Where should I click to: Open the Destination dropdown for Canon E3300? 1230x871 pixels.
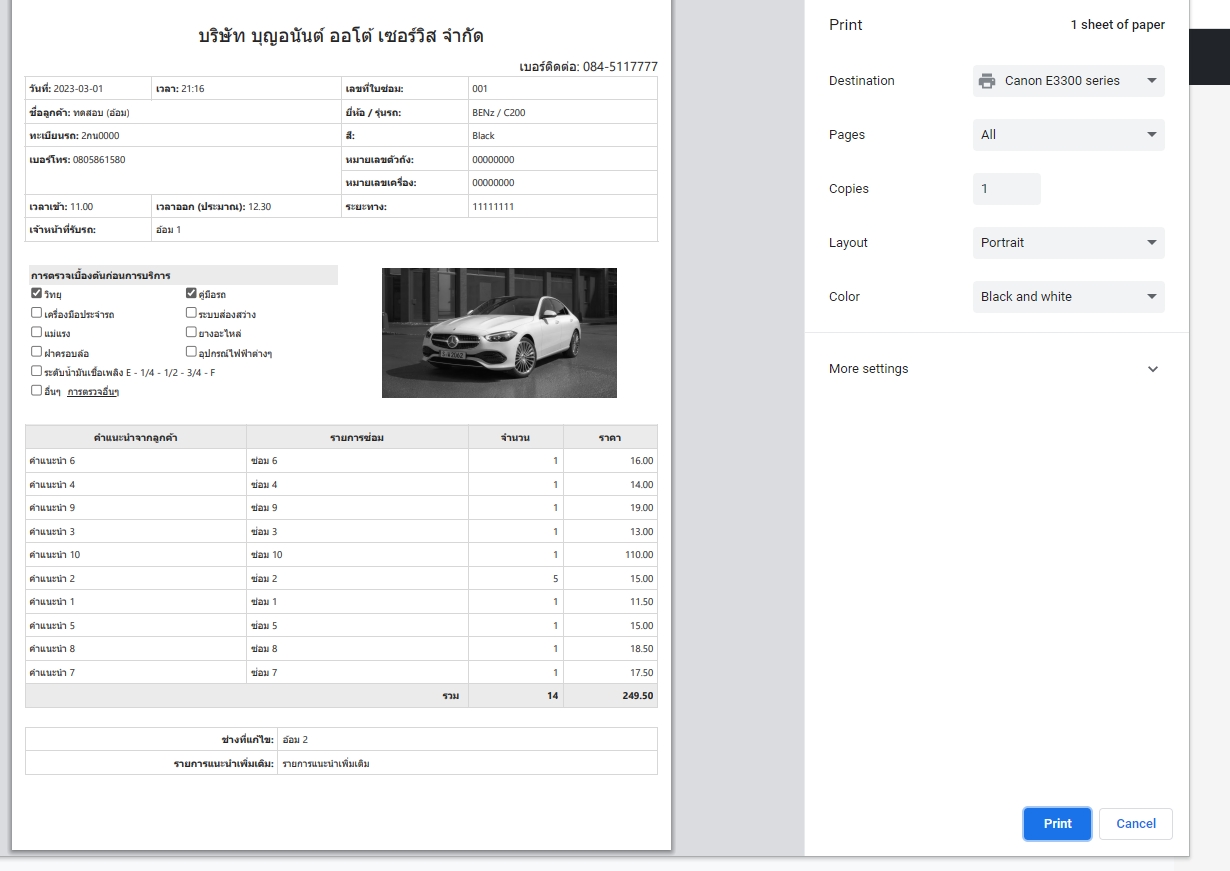coord(1068,81)
